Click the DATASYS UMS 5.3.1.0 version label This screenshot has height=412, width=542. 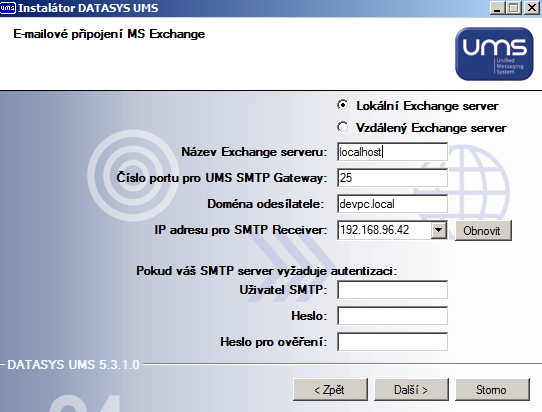[73, 365]
